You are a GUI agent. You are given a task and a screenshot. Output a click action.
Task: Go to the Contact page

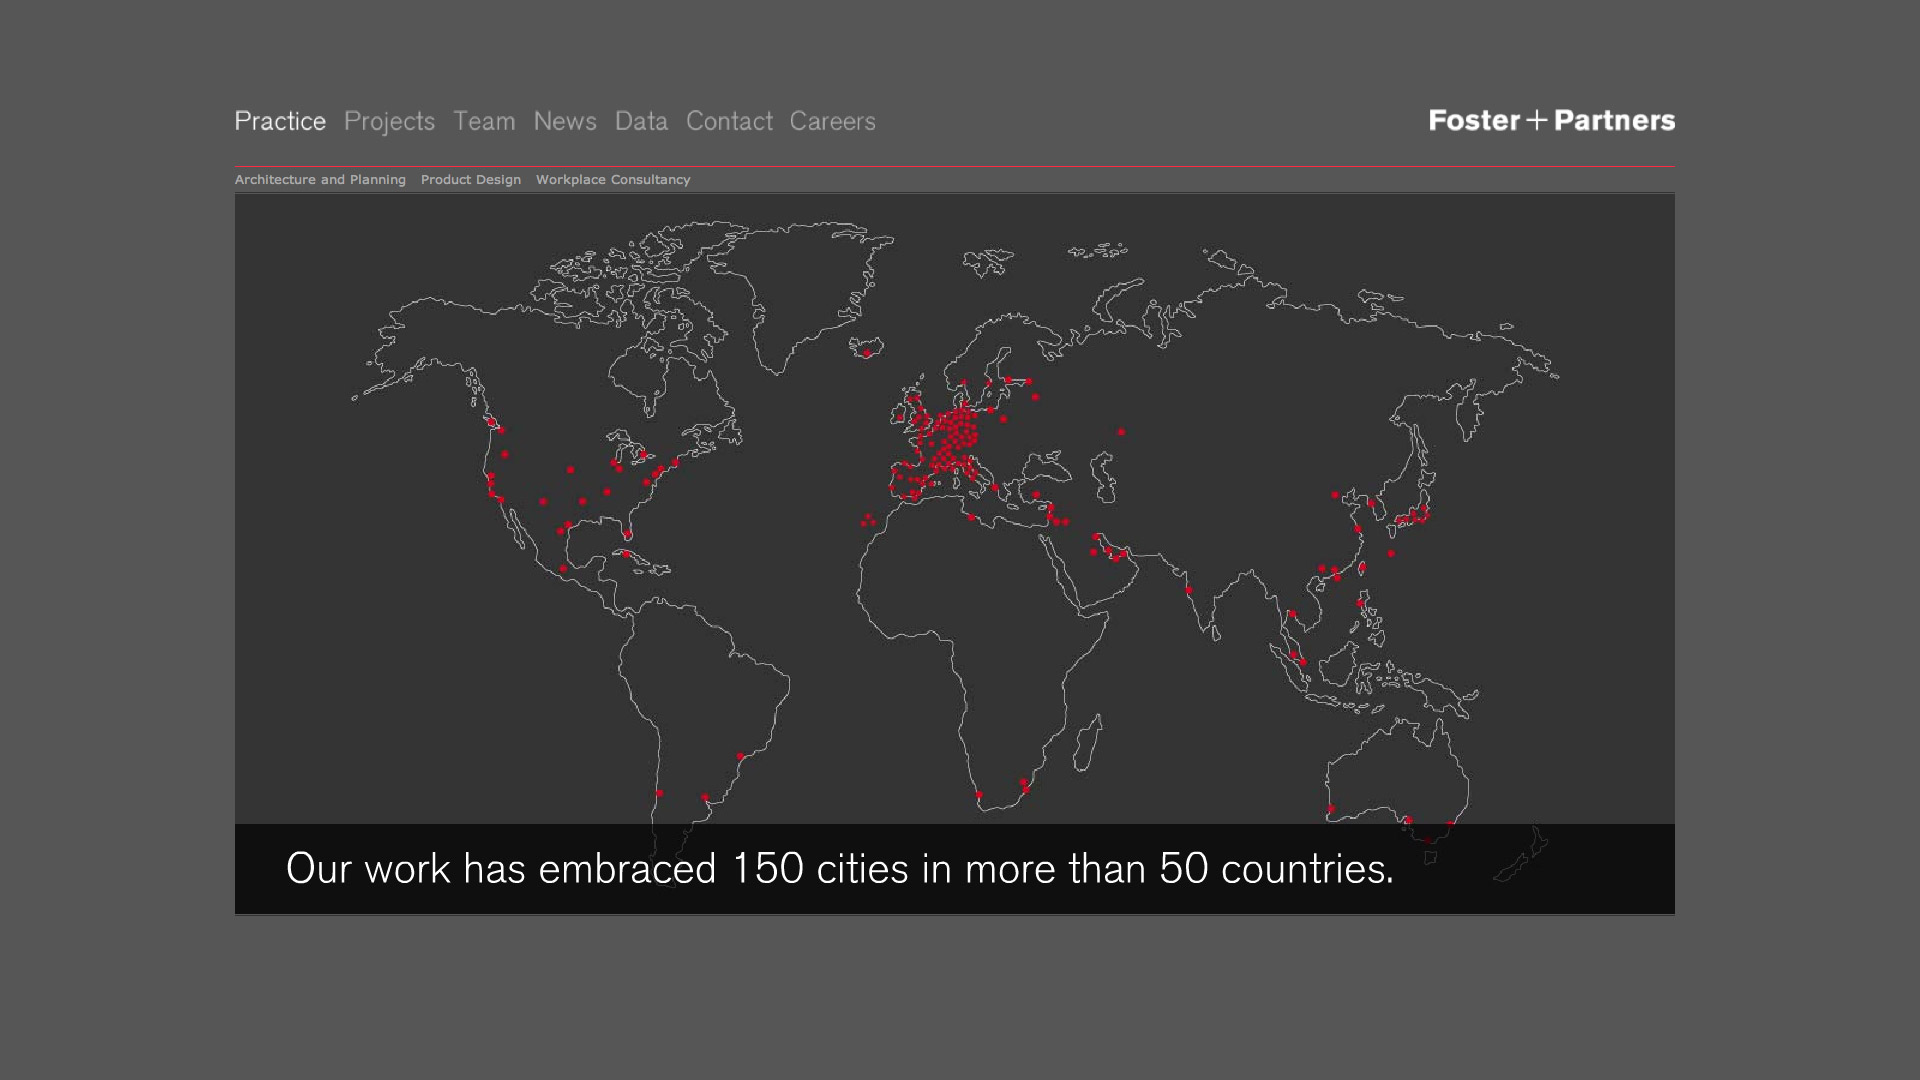[729, 121]
